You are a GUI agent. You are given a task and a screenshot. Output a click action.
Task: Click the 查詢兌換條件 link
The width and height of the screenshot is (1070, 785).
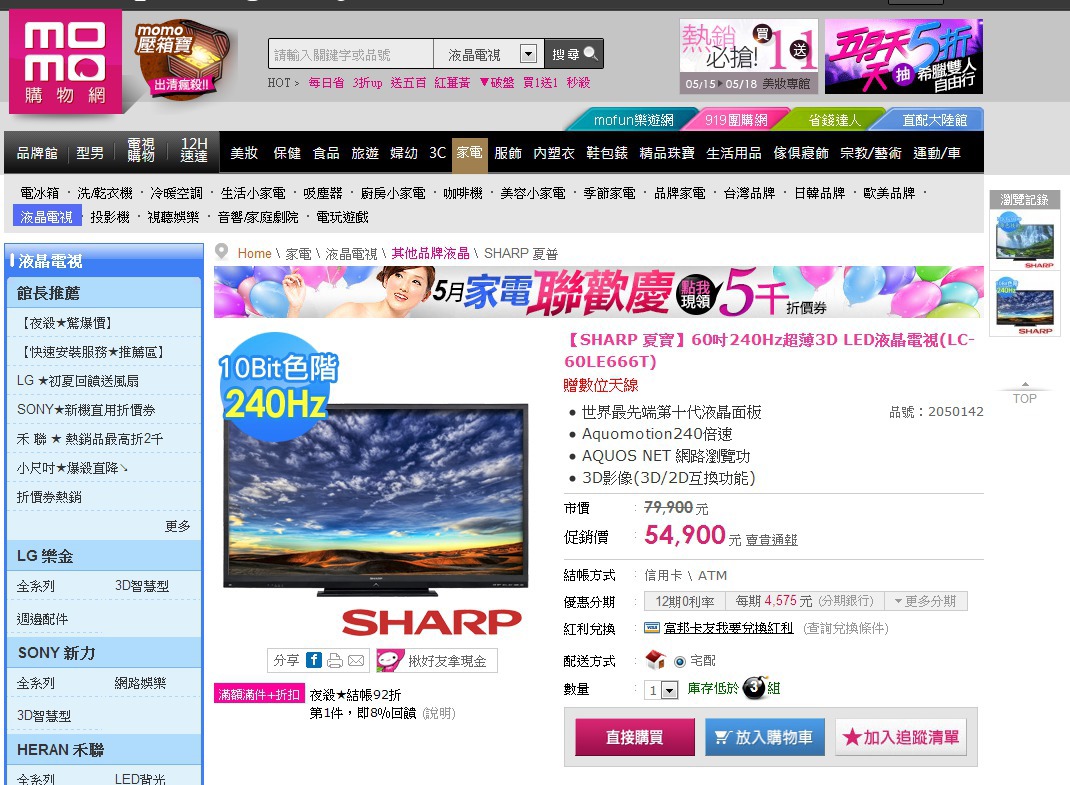point(845,628)
